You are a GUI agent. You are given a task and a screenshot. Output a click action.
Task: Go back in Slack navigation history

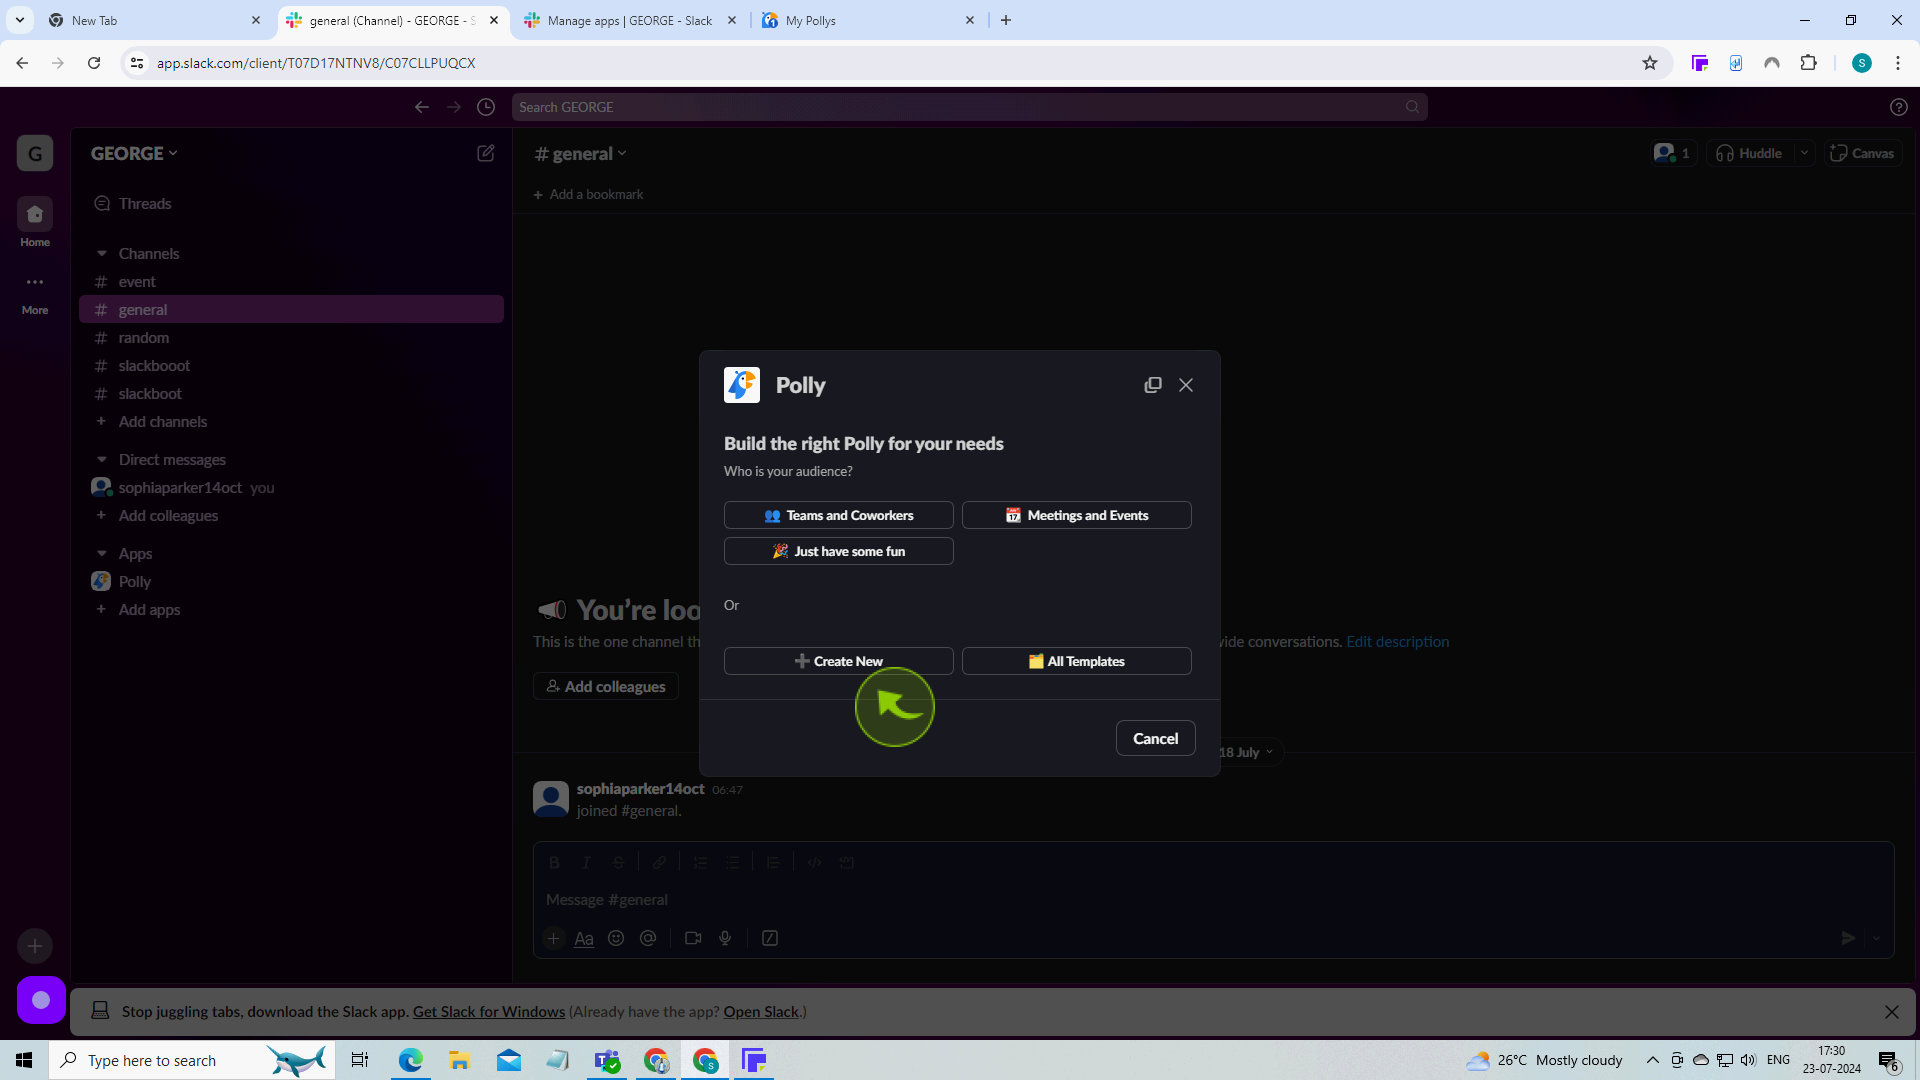coord(422,107)
